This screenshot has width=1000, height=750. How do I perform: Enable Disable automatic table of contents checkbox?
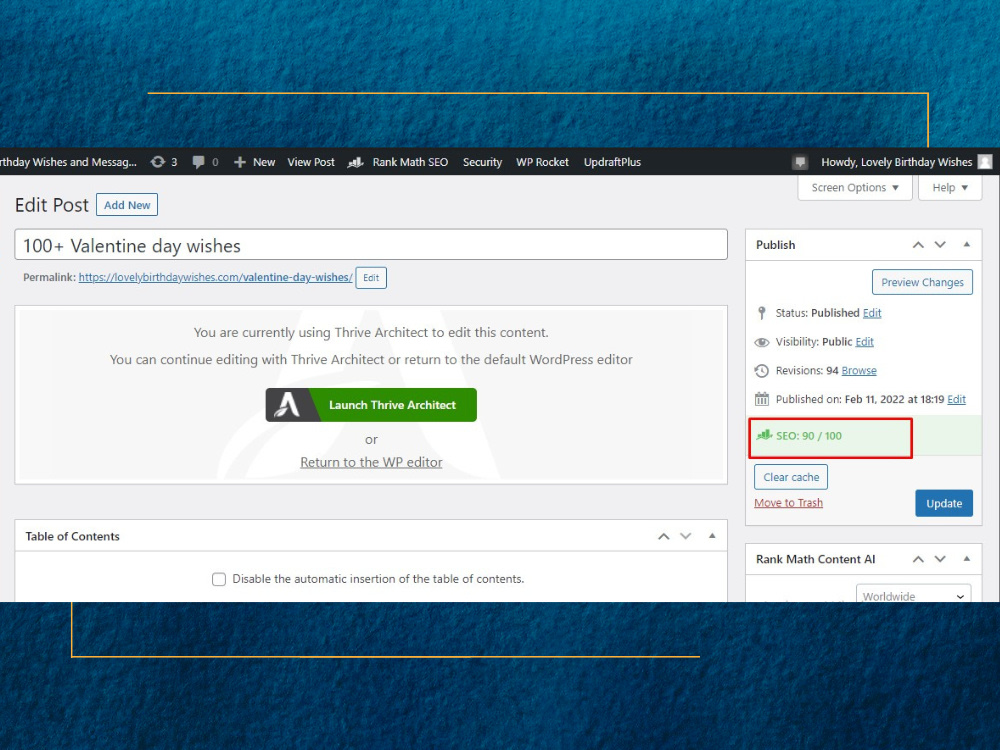pos(219,579)
